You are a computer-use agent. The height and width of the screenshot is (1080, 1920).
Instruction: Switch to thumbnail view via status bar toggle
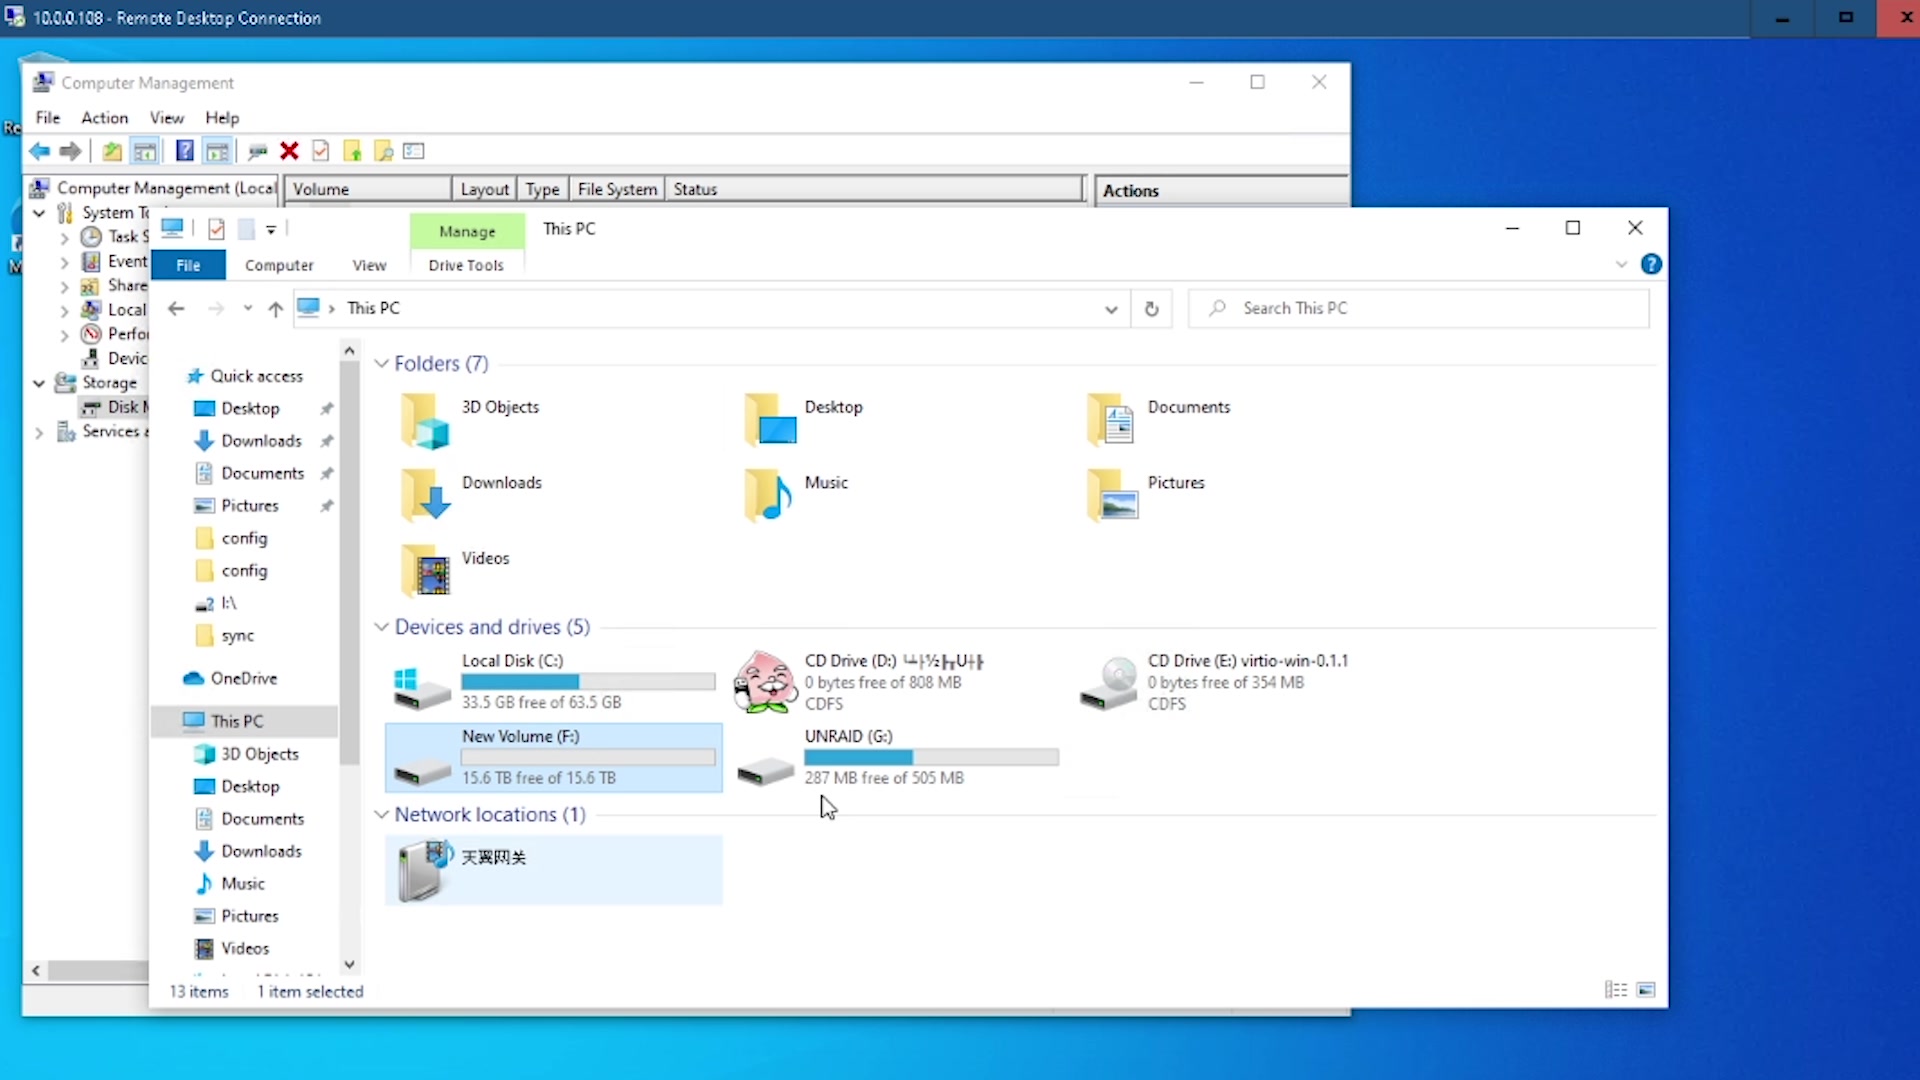point(1647,989)
